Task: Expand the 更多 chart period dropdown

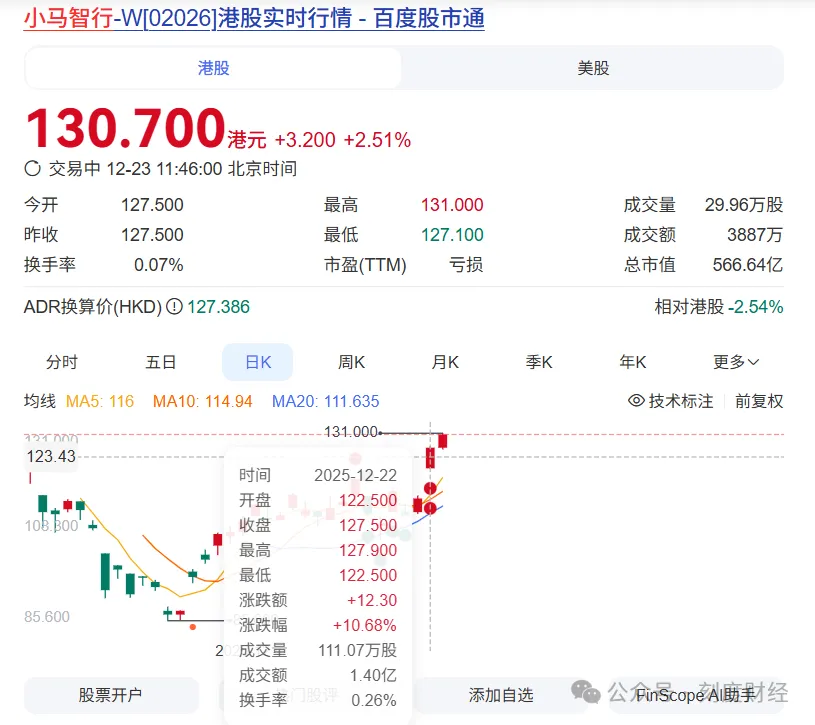Action: tap(736, 362)
